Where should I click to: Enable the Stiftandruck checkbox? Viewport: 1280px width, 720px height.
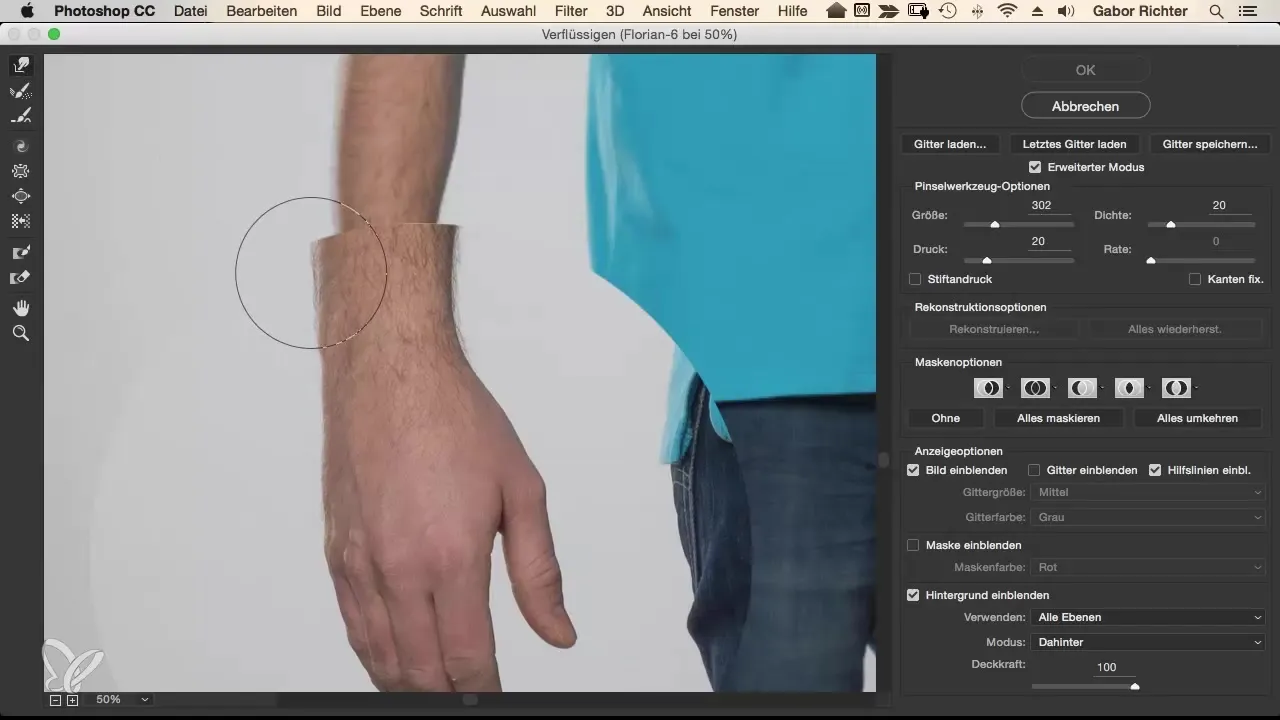pyautogui.click(x=915, y=279)
